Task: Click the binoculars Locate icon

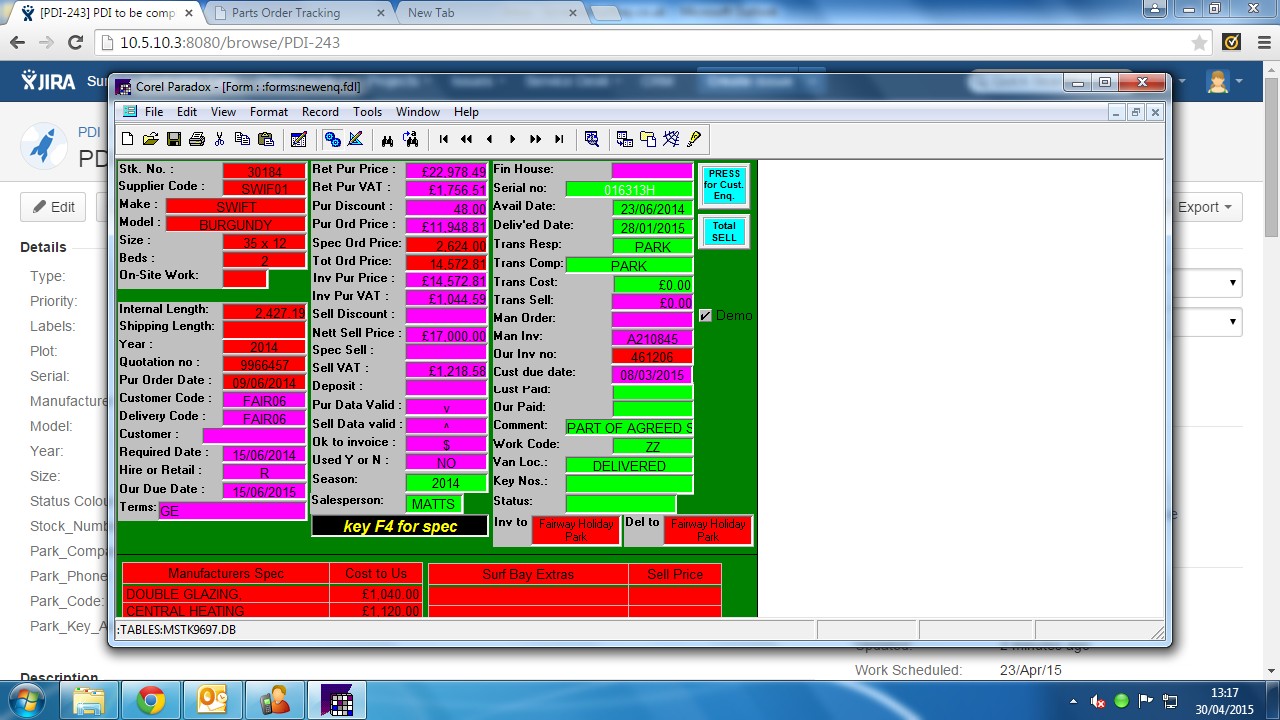Action: 387,139
